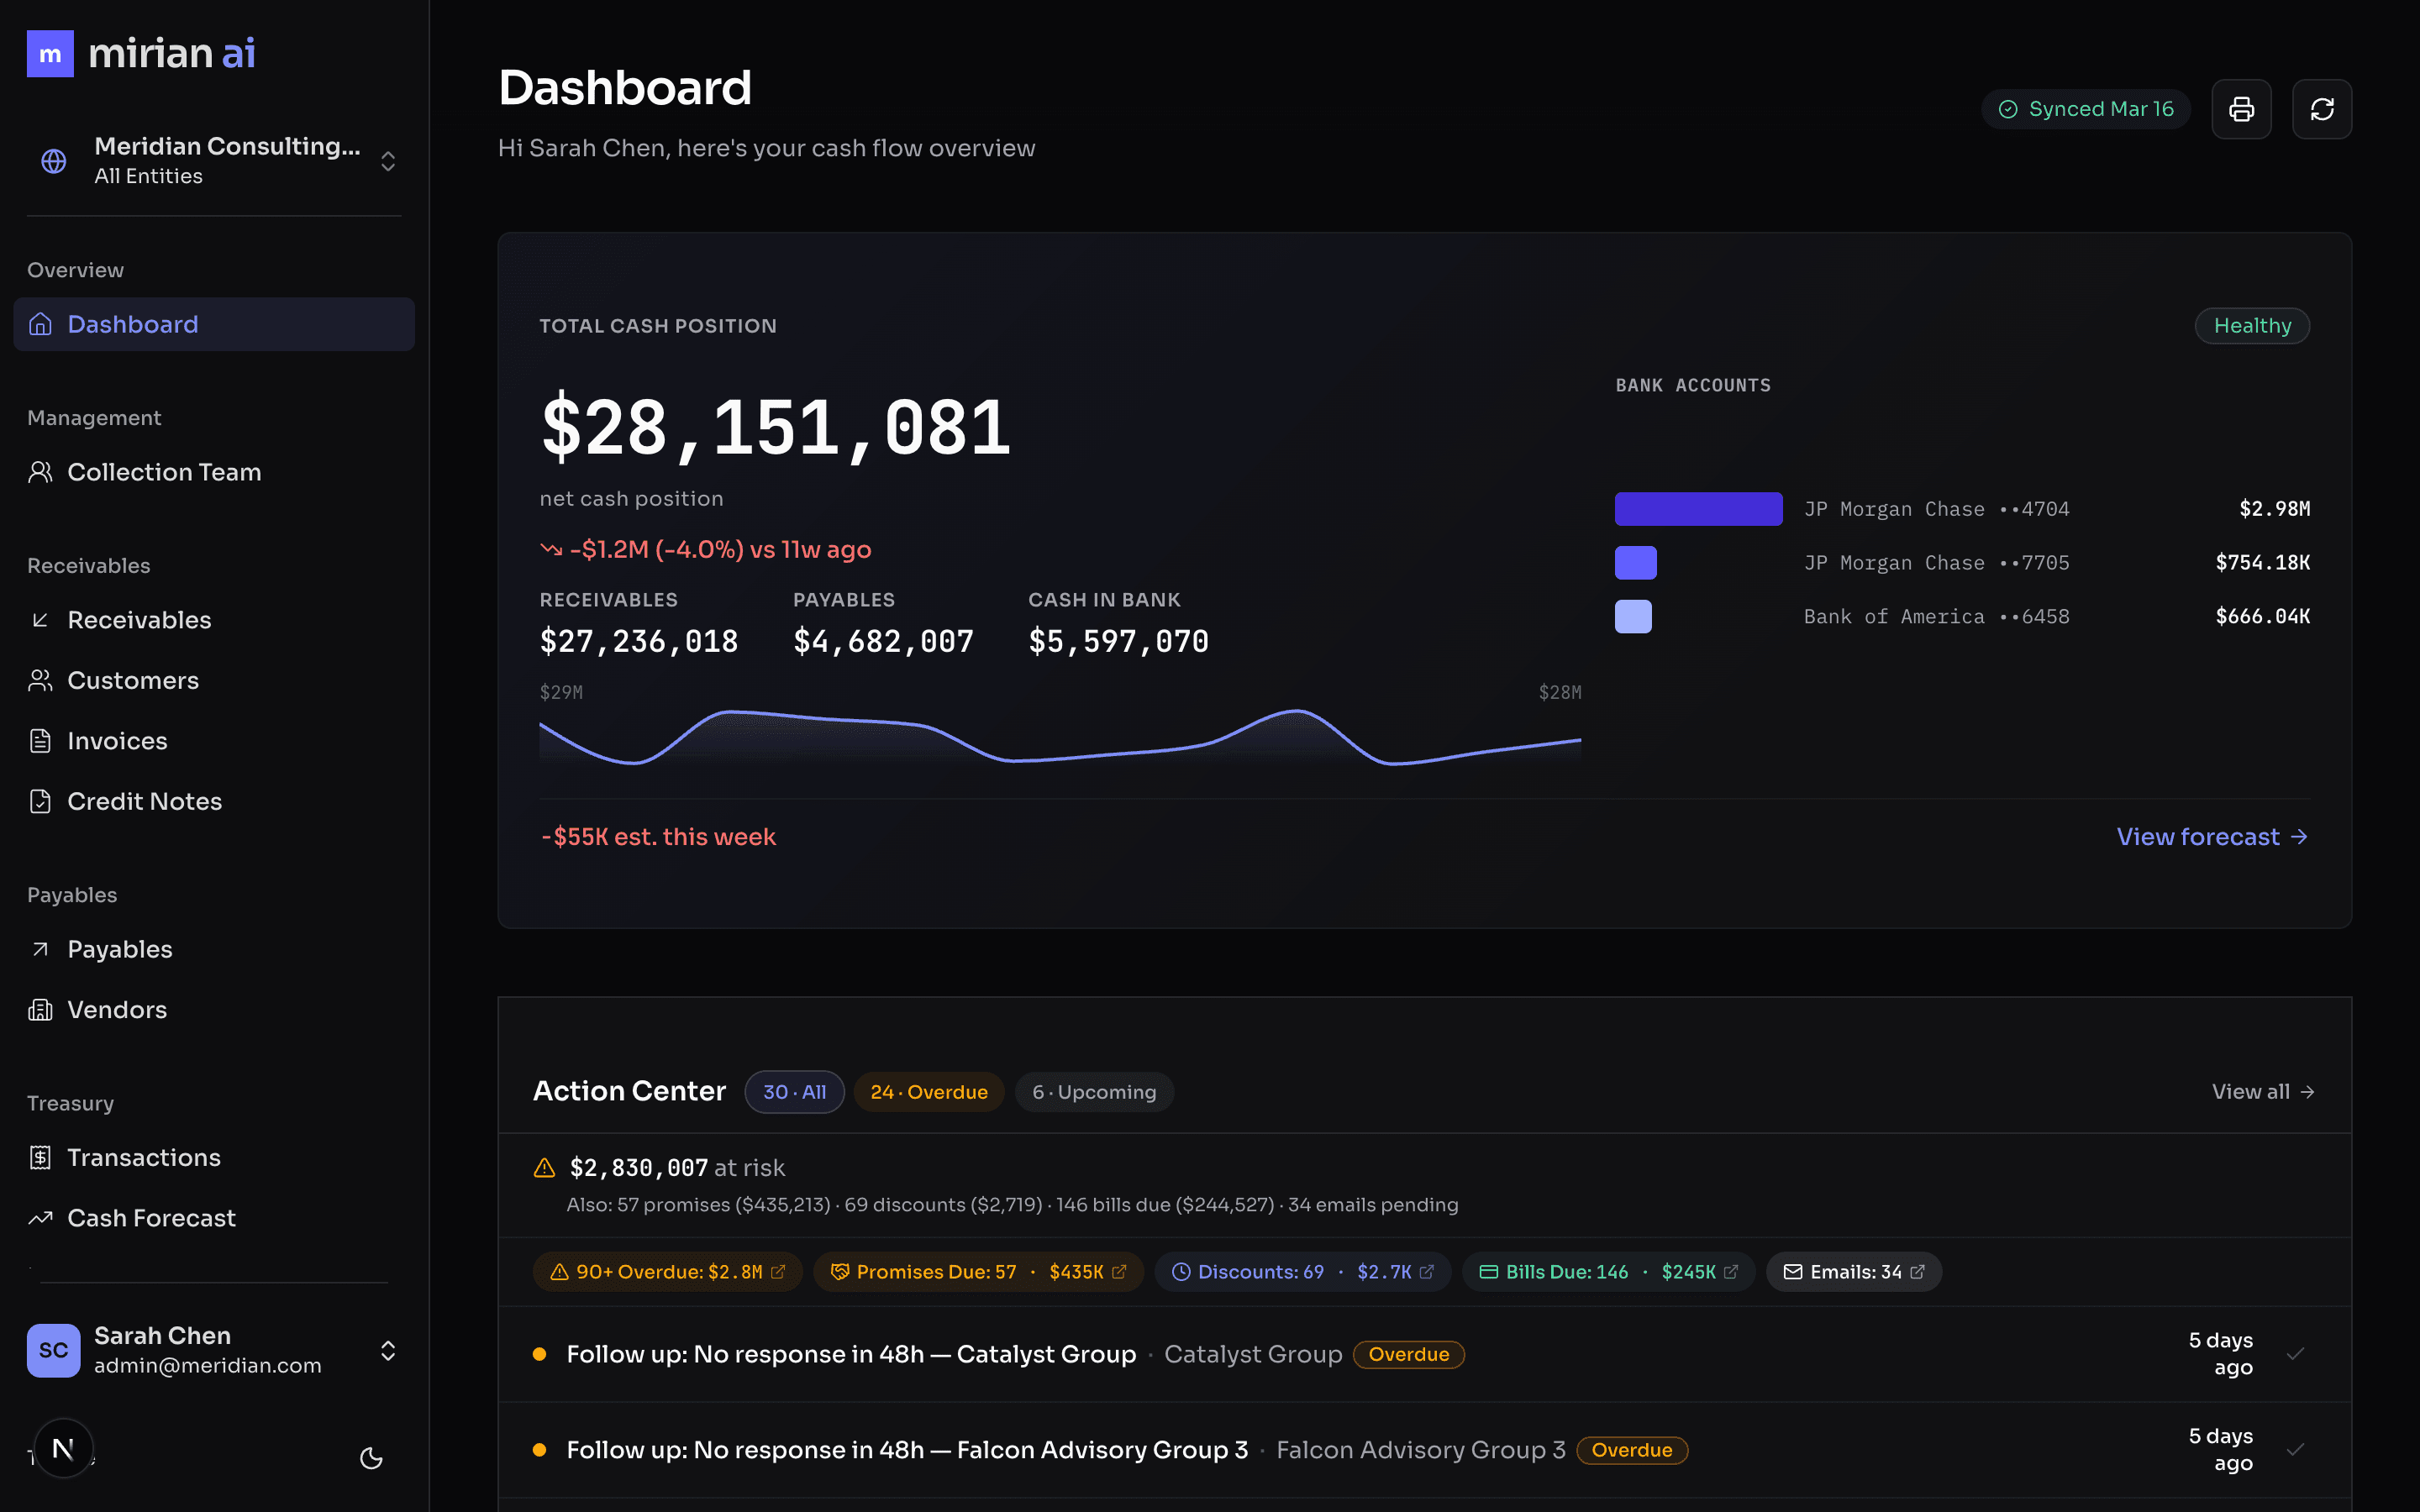Image resolution: width=2420 pixels, height=1512 pixels.
Task: Open Cash Forecast under Treasury
Action: [151, 1217]
